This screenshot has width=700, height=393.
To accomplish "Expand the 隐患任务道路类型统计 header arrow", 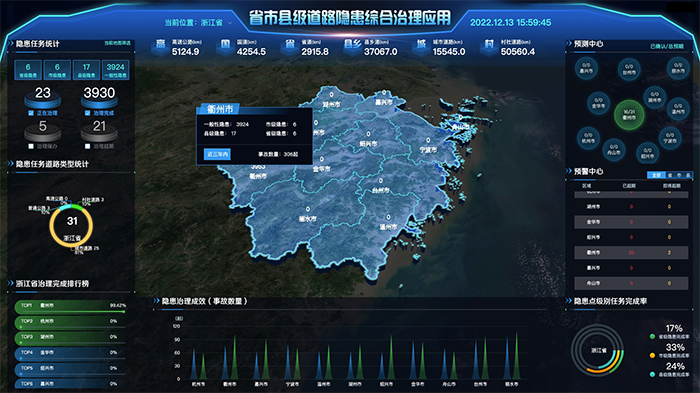I will (11, 164).
